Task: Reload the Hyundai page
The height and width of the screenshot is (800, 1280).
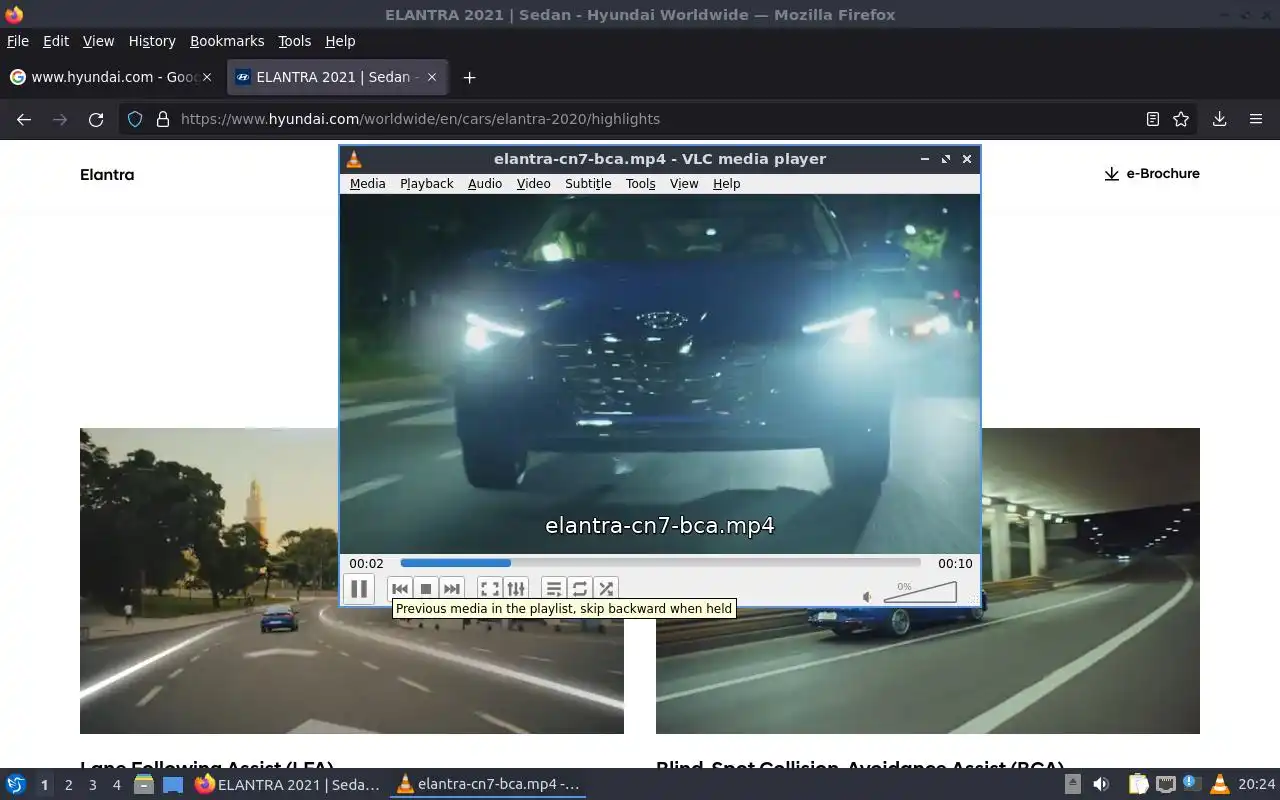Action: 96,119
